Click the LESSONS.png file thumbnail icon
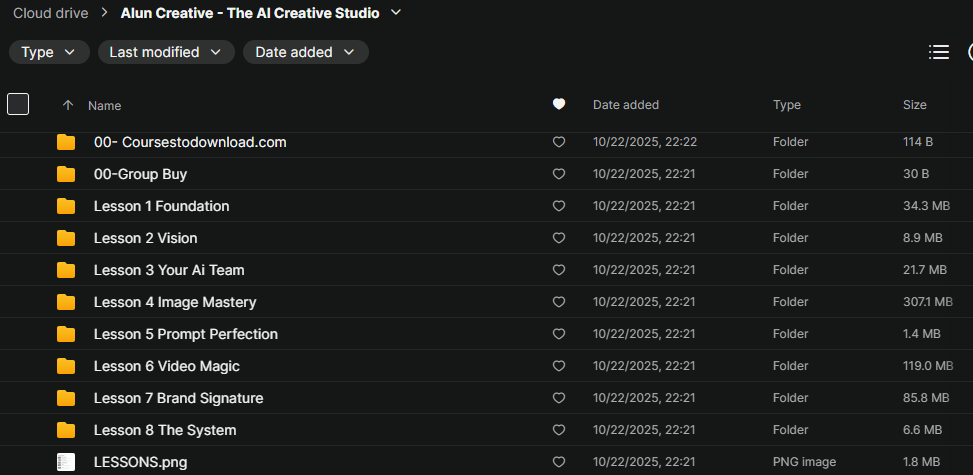Screen dimensions: 973x475 click(66, 462)
